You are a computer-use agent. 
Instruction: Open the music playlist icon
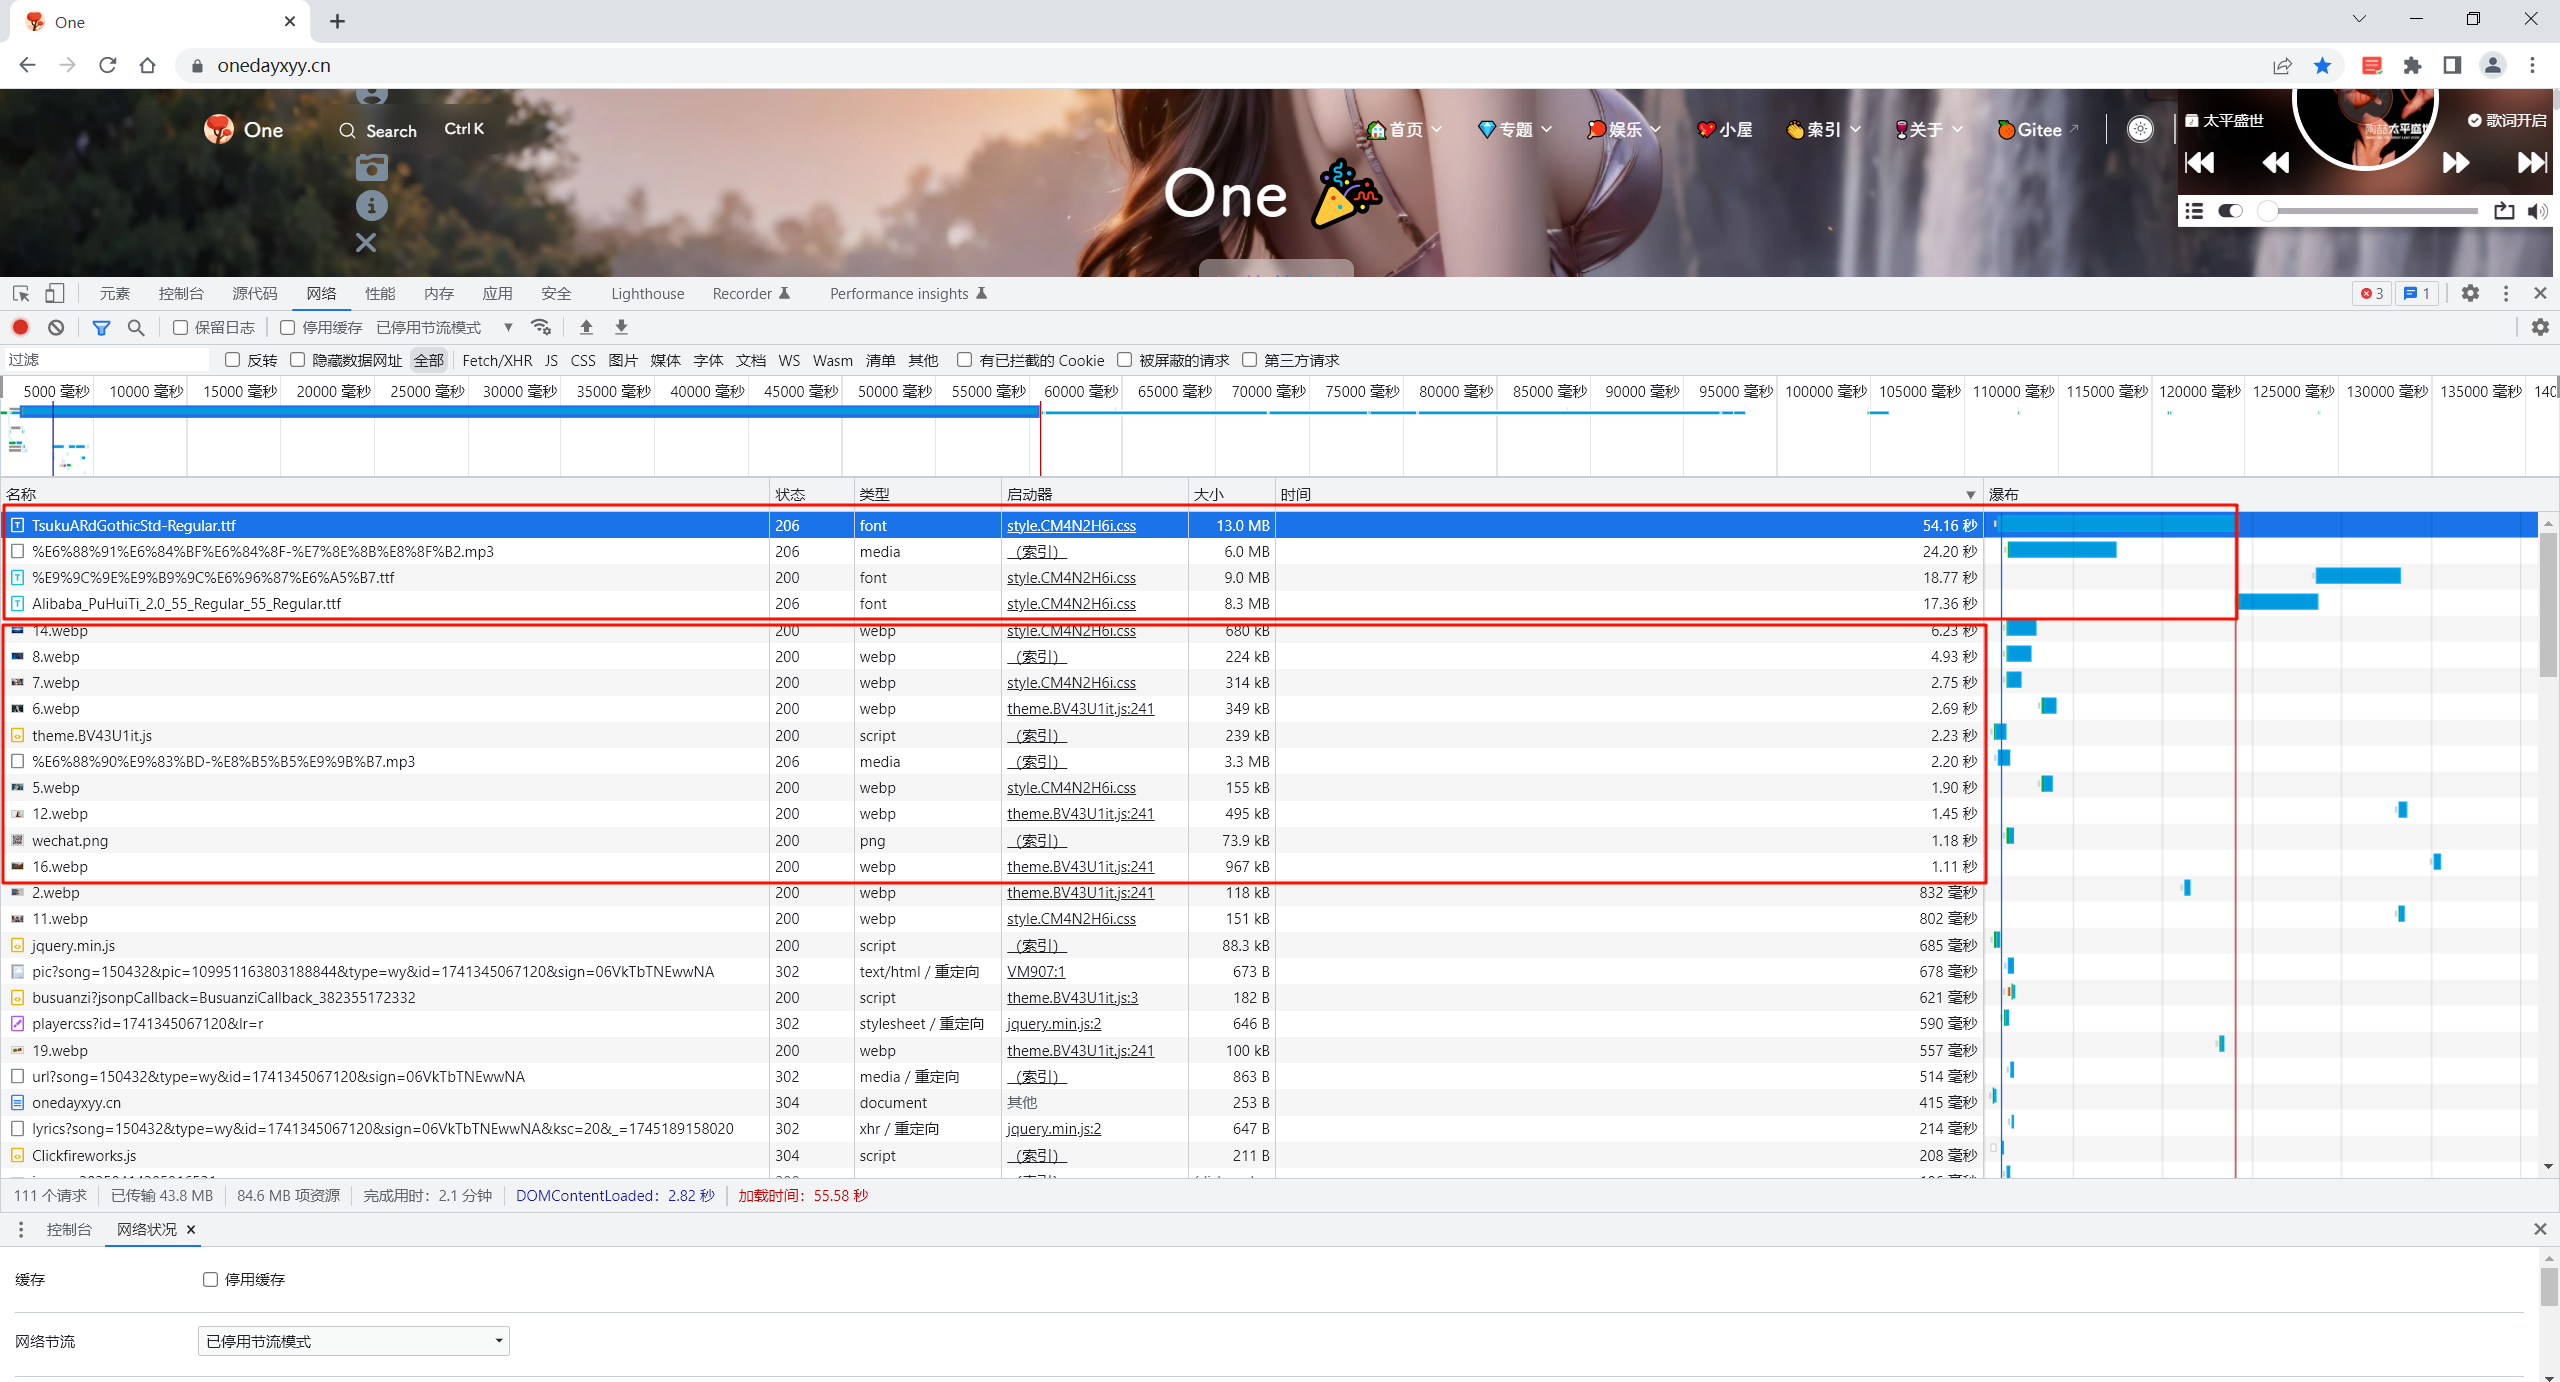point(2194,211)
